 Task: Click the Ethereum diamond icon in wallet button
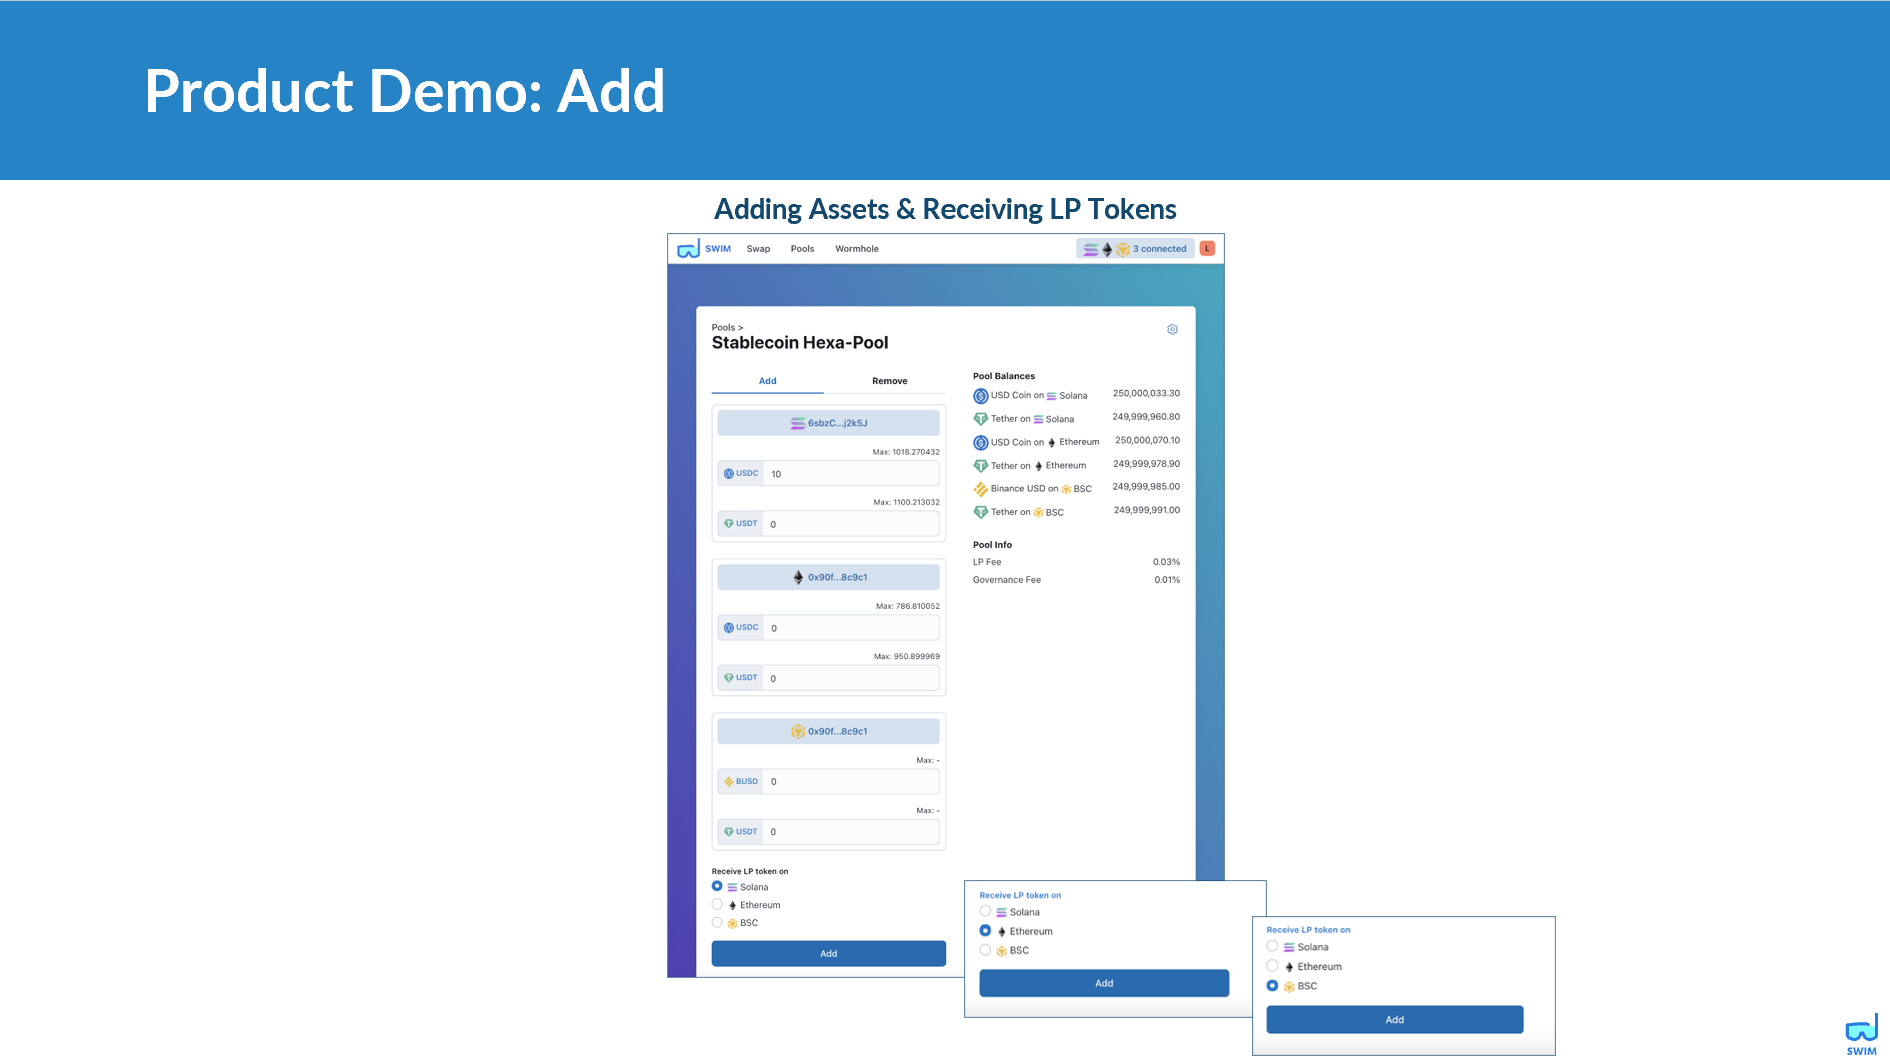tap(798, 577)
